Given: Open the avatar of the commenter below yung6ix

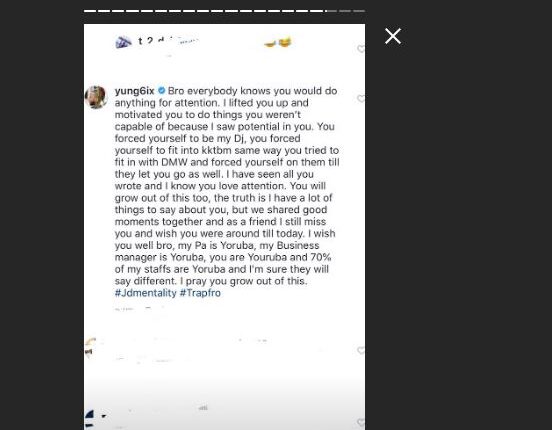Looking at the screenshot, I should click(x=91, y=348).
